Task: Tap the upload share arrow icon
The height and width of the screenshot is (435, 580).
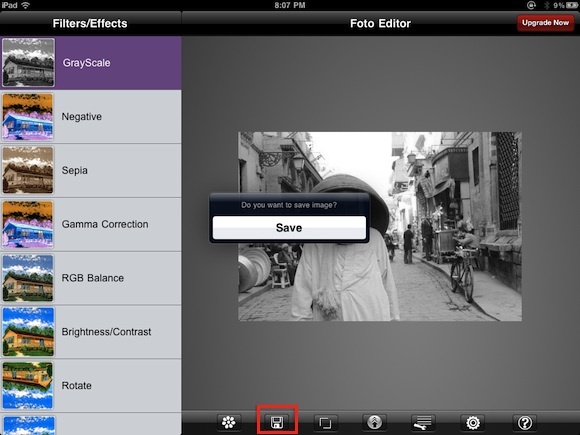Action: [x=374, y=422]
